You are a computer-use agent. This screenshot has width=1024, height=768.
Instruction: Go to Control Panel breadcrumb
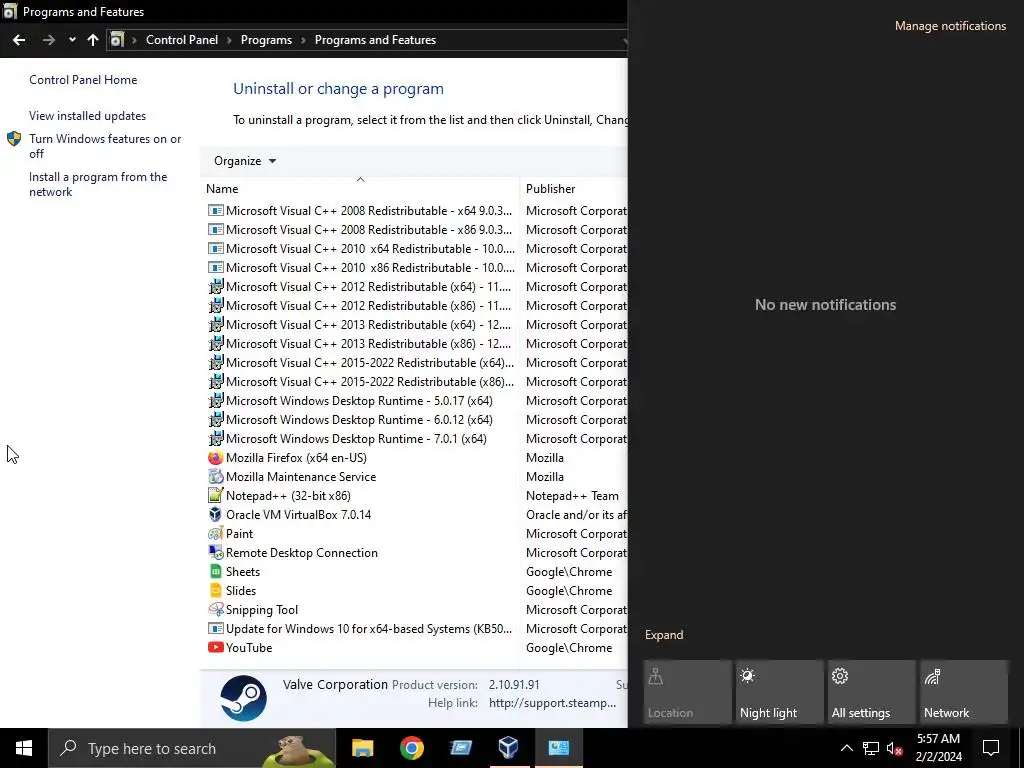coord(182,40)
